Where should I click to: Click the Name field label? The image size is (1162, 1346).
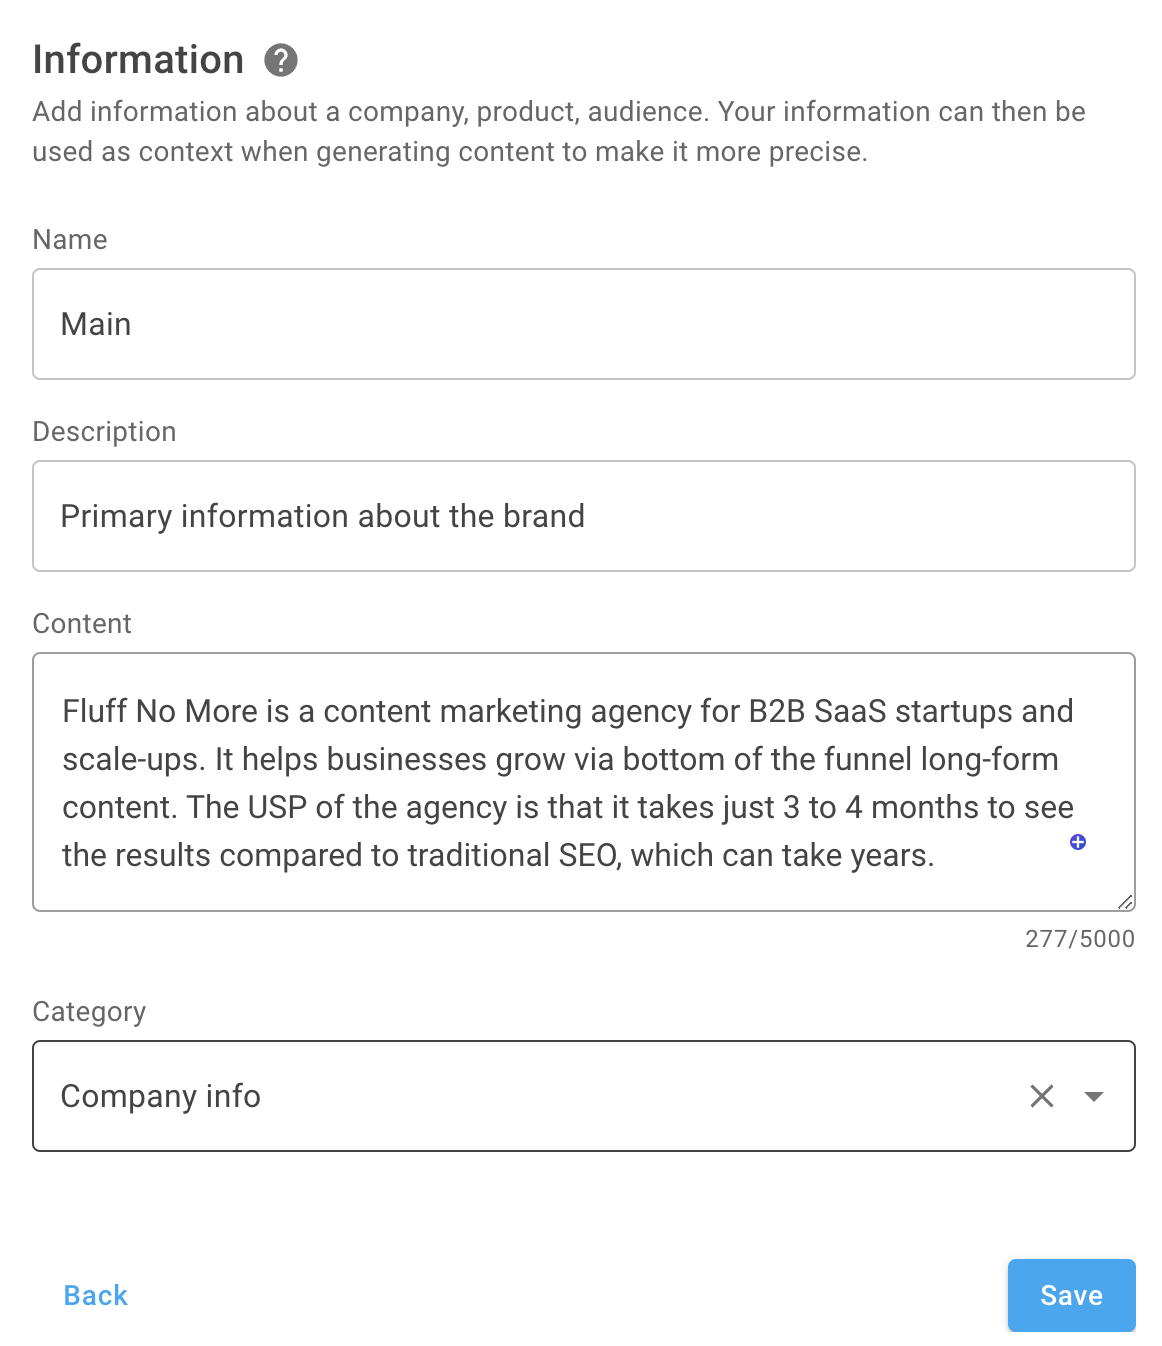[70, 239]
